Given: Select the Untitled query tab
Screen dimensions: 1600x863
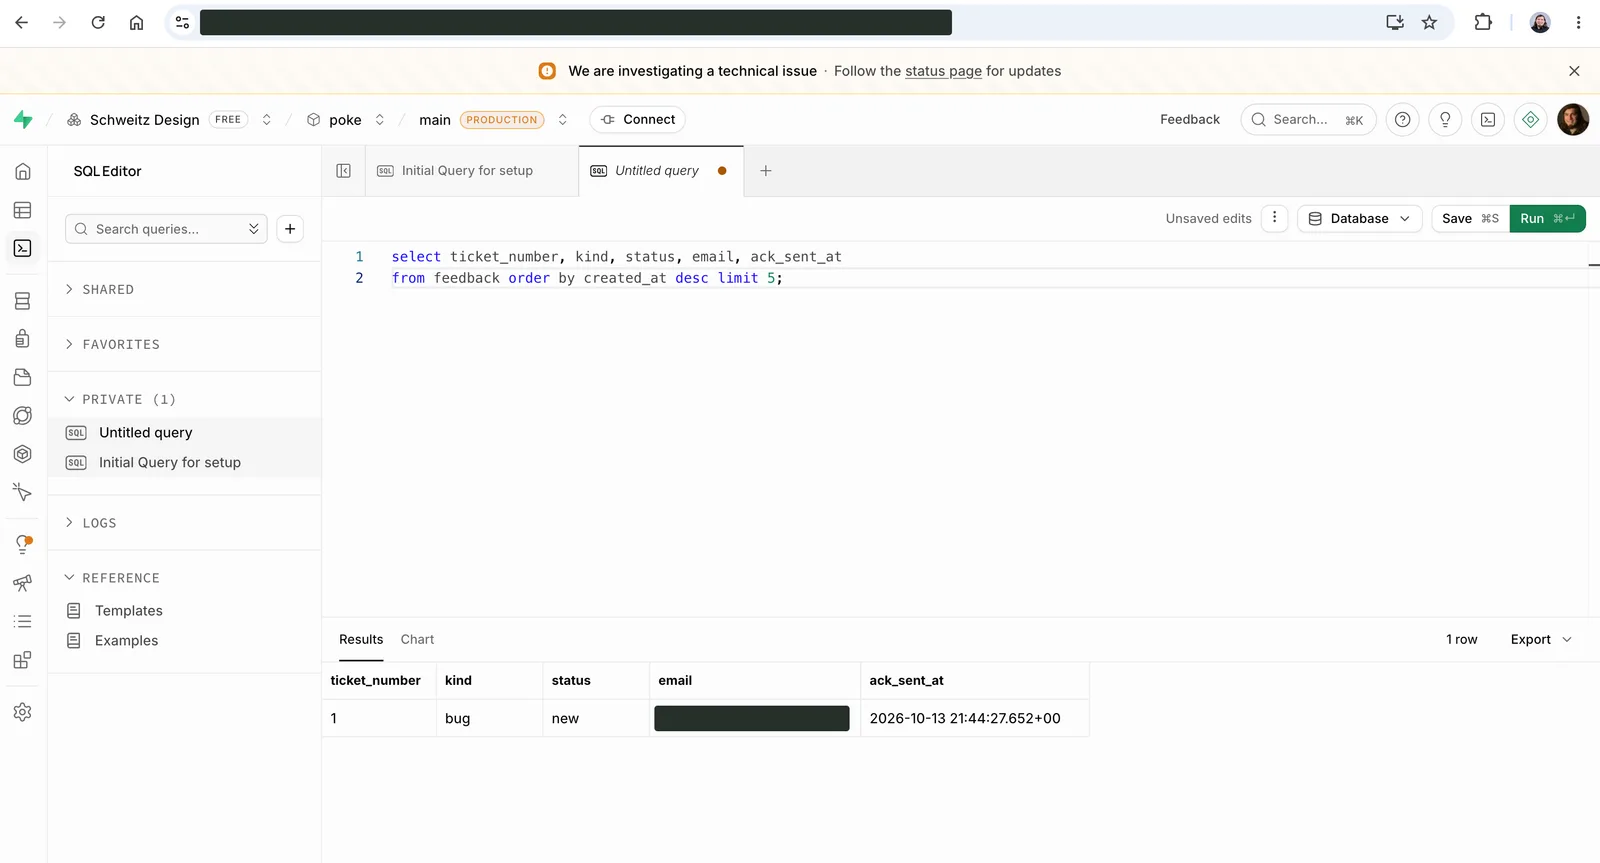Looking at the screenshot, I should 661,171.
